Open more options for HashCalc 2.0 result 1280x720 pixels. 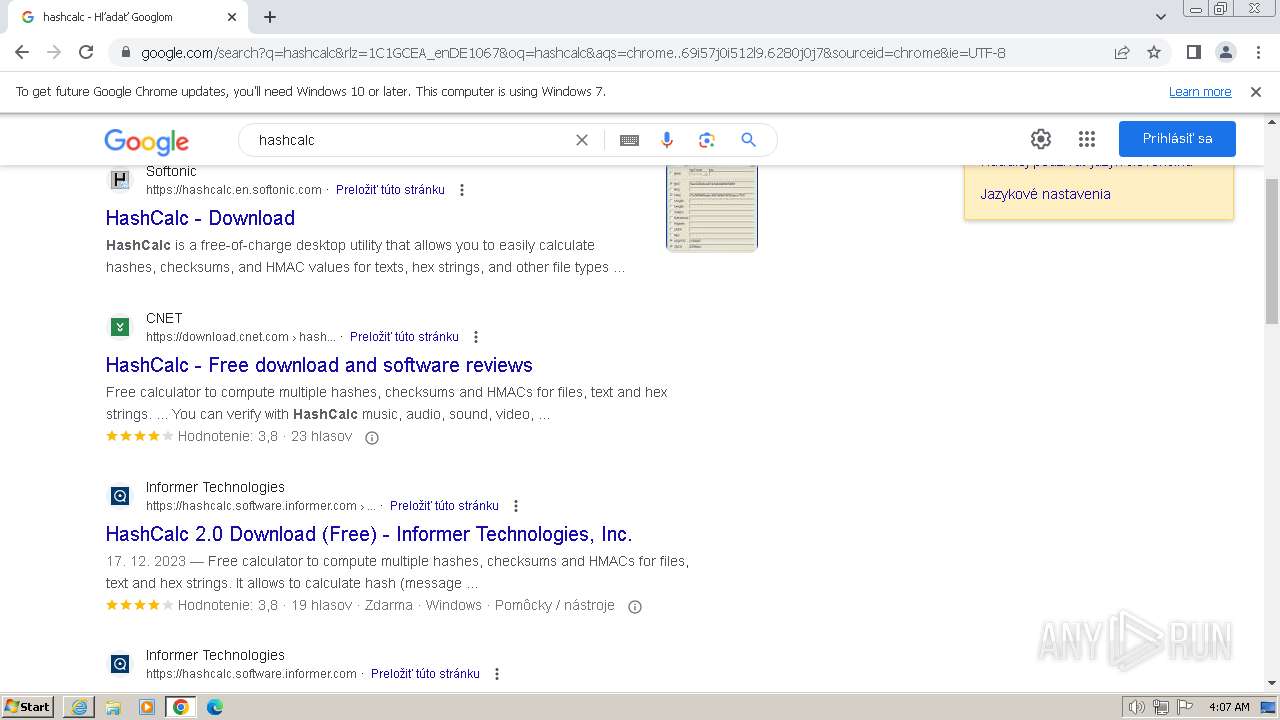(x=516, y=506)
